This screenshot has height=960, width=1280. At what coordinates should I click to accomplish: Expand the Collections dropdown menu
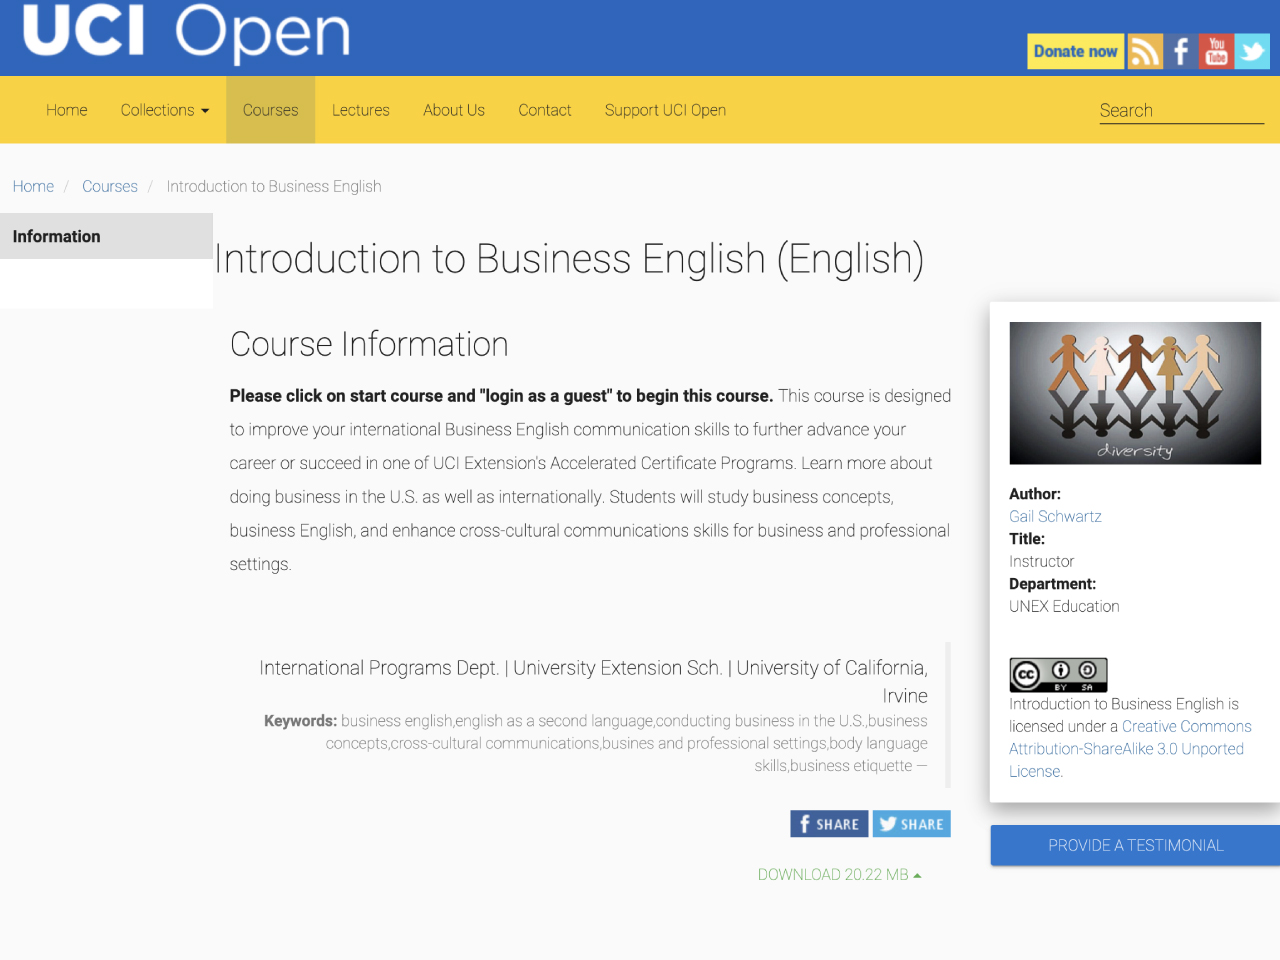[x=165, y=110]
